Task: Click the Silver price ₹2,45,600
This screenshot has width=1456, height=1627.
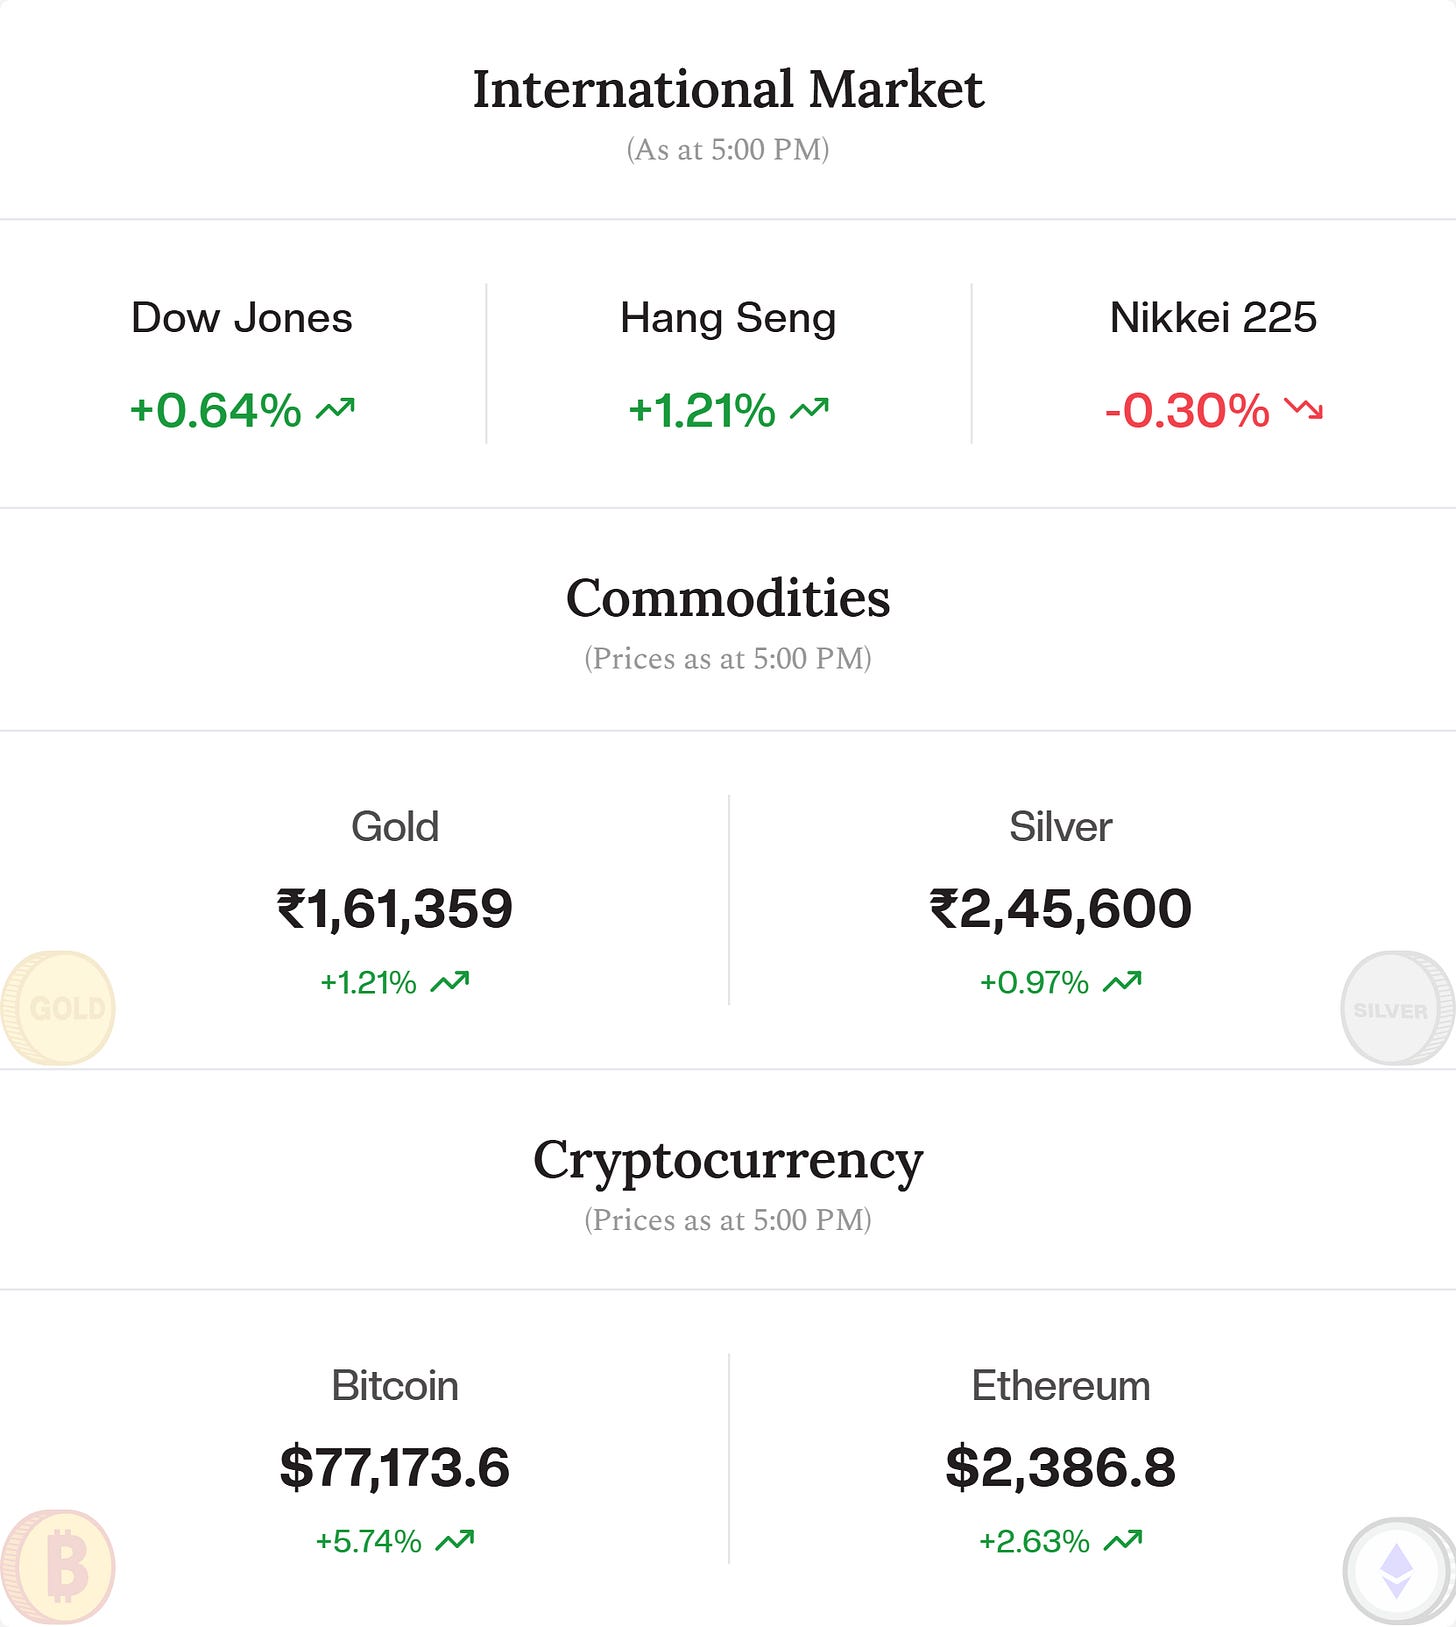Action: [x=1060, y=909]
